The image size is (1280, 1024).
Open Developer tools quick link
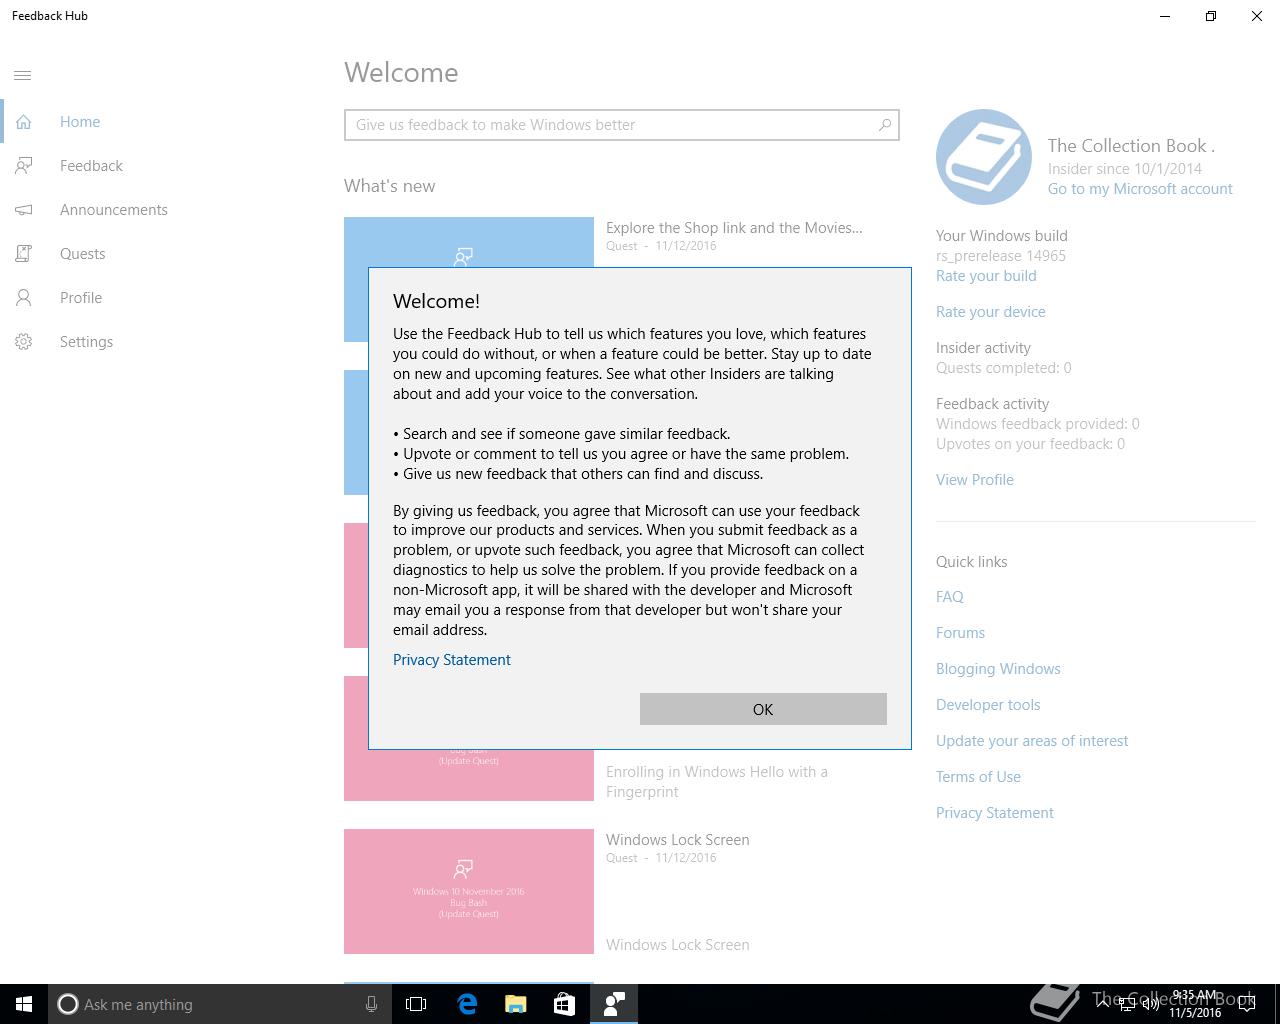988,705
